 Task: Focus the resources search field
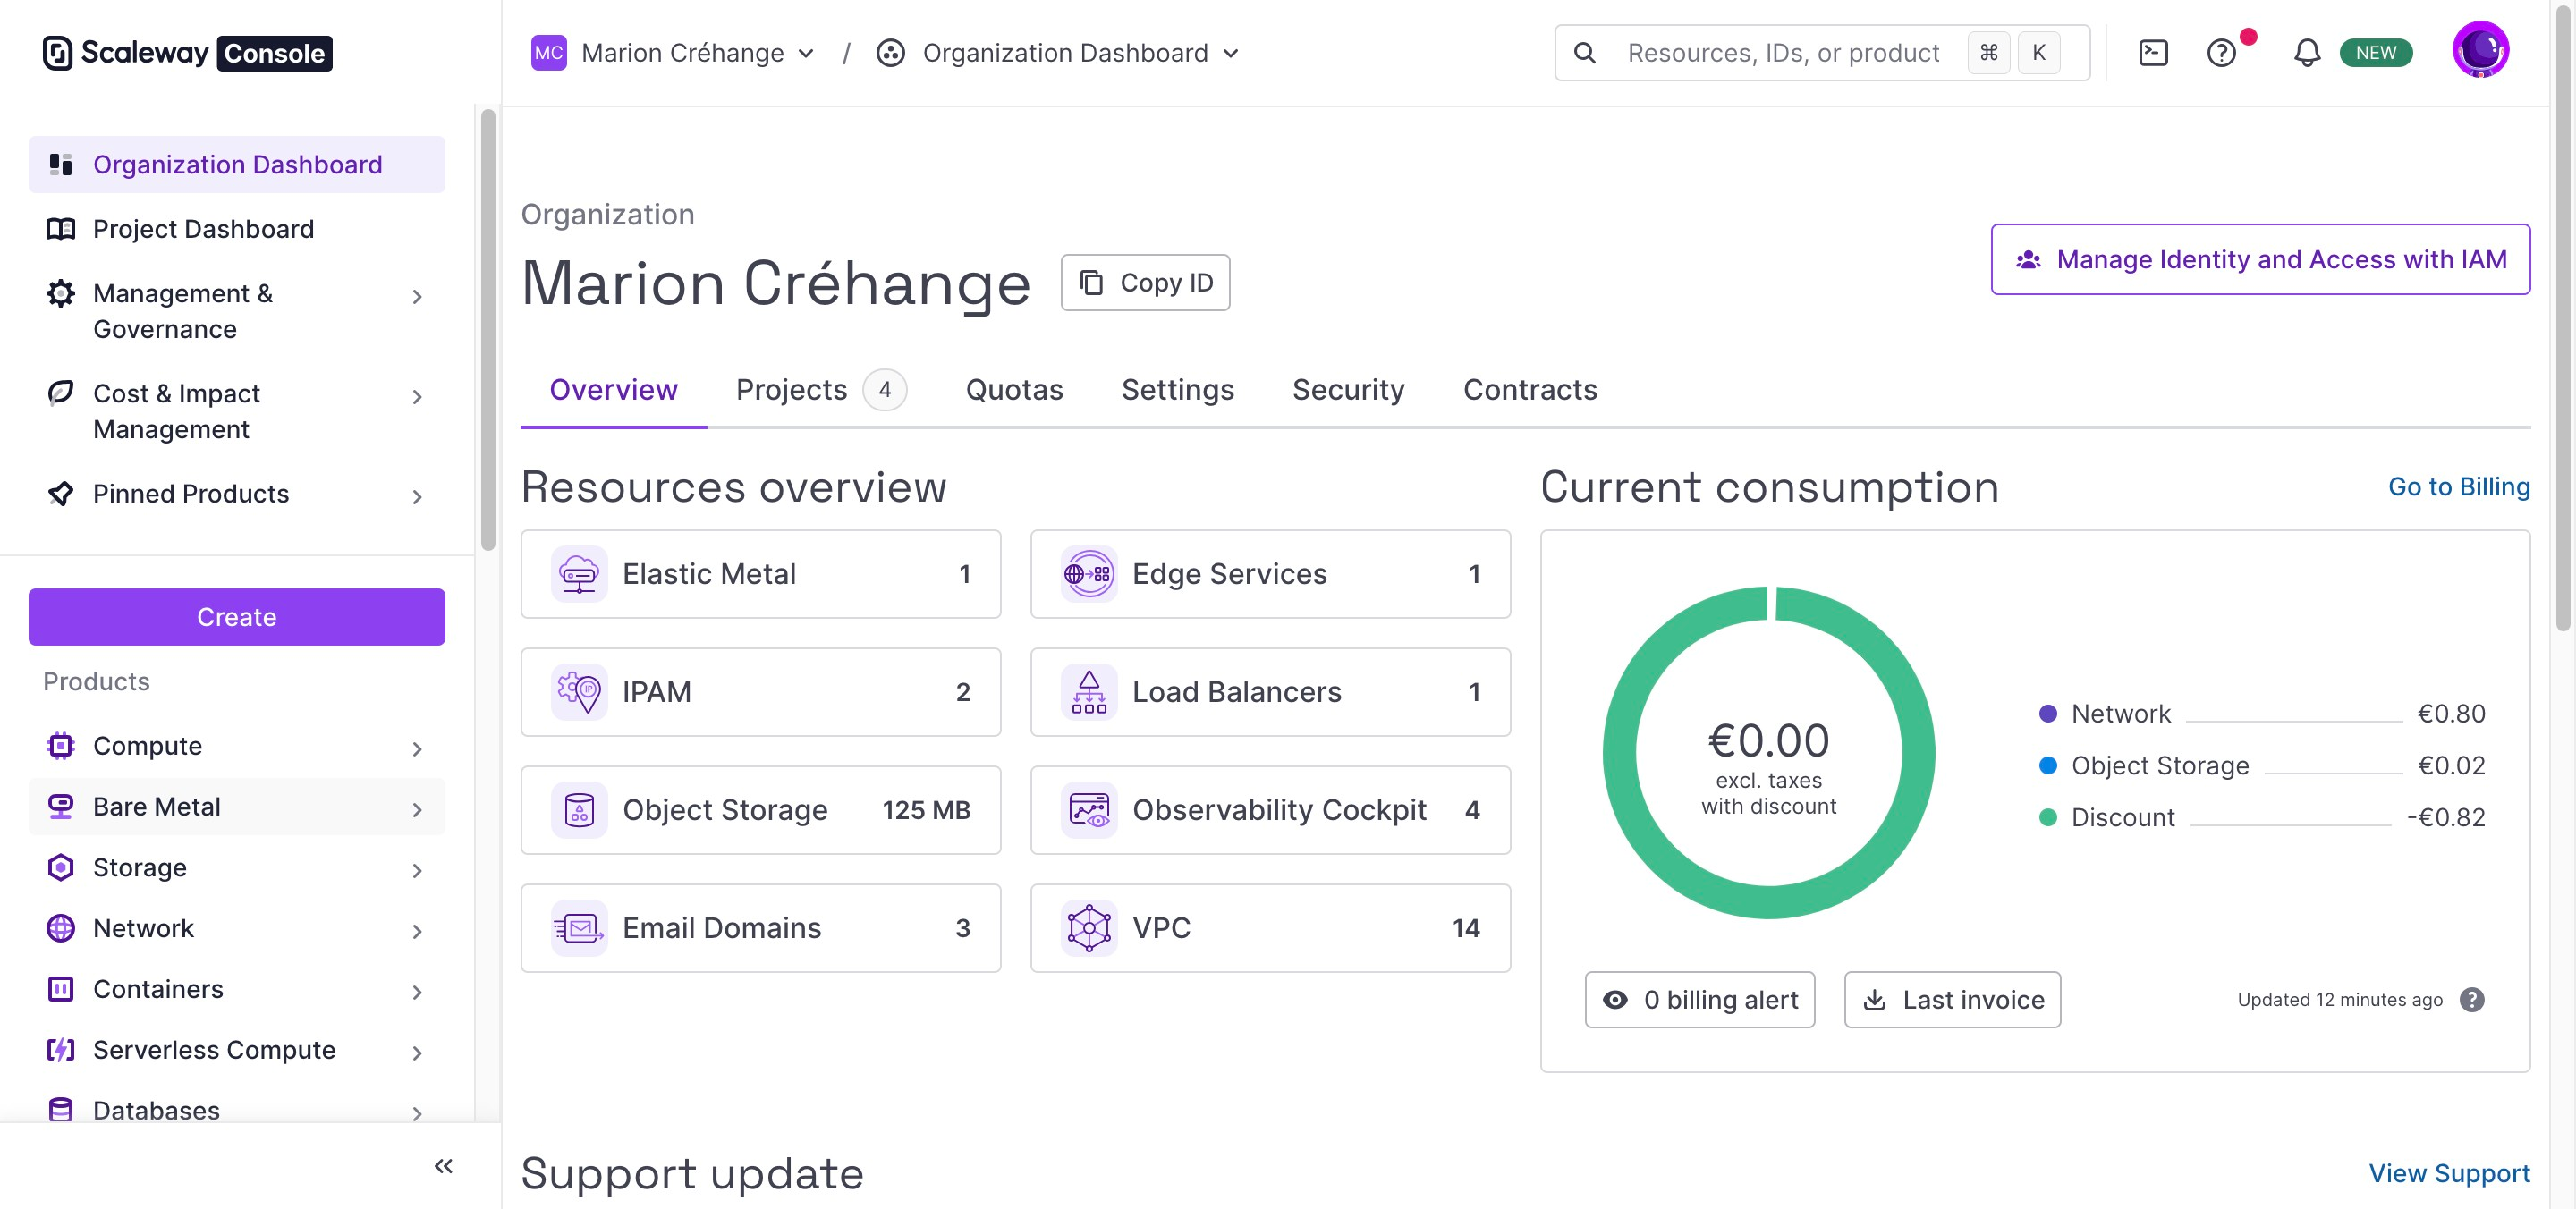[x=1782, y=53]
